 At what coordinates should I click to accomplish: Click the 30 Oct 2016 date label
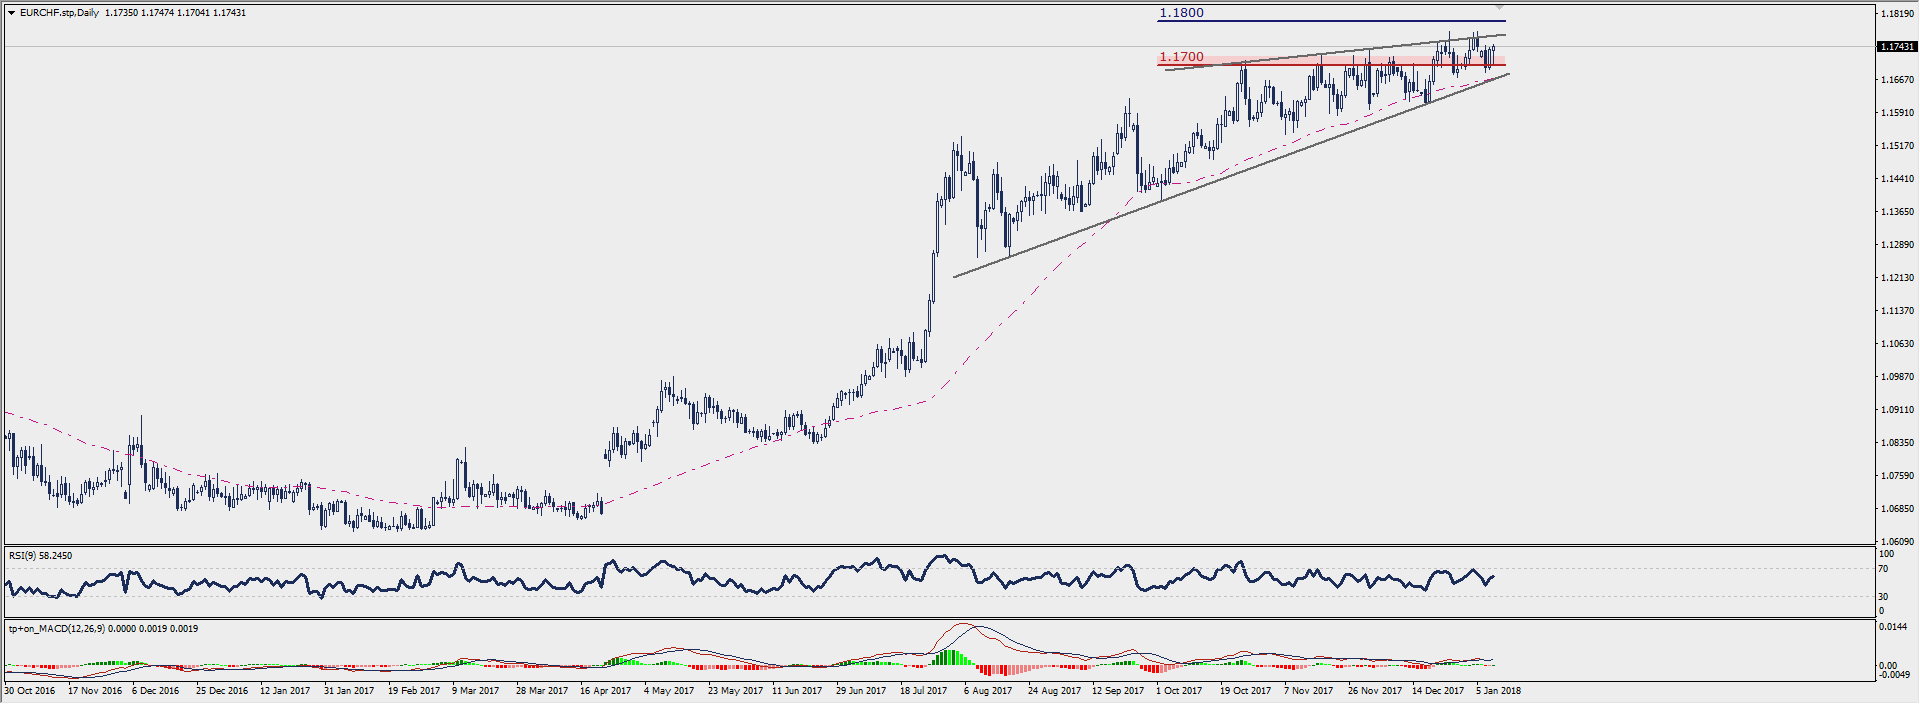point(30,691)
